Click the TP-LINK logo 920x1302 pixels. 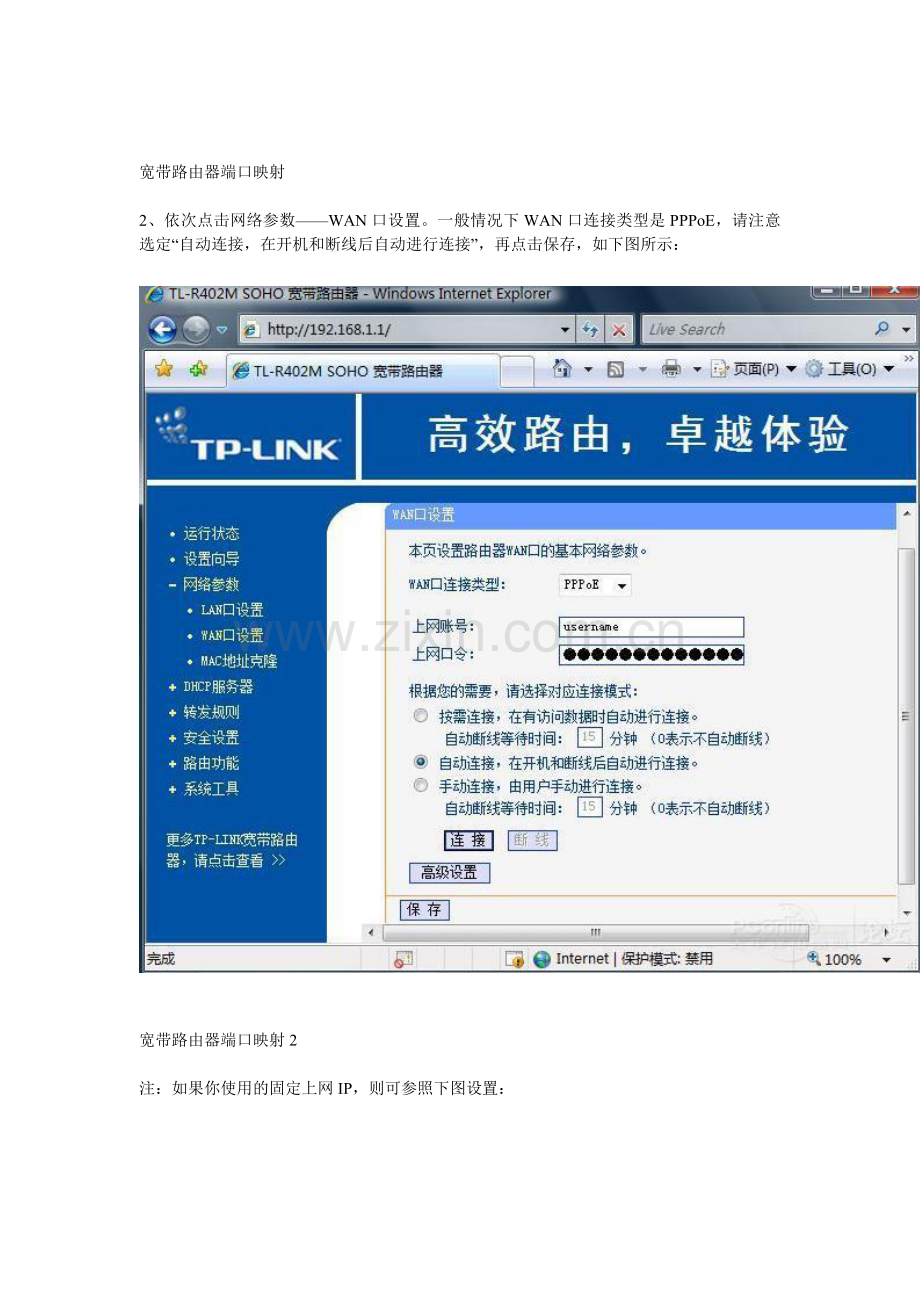(x=250, y=436)
